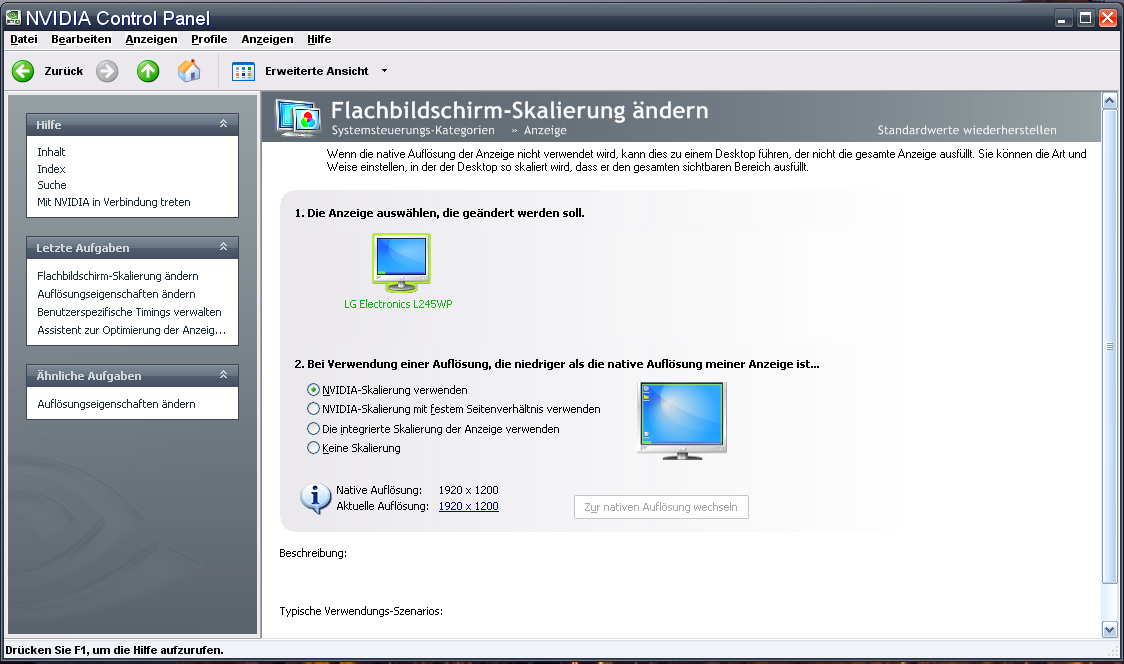Click the NVIDIA Control Panel title bar icon

pos(13,17)
